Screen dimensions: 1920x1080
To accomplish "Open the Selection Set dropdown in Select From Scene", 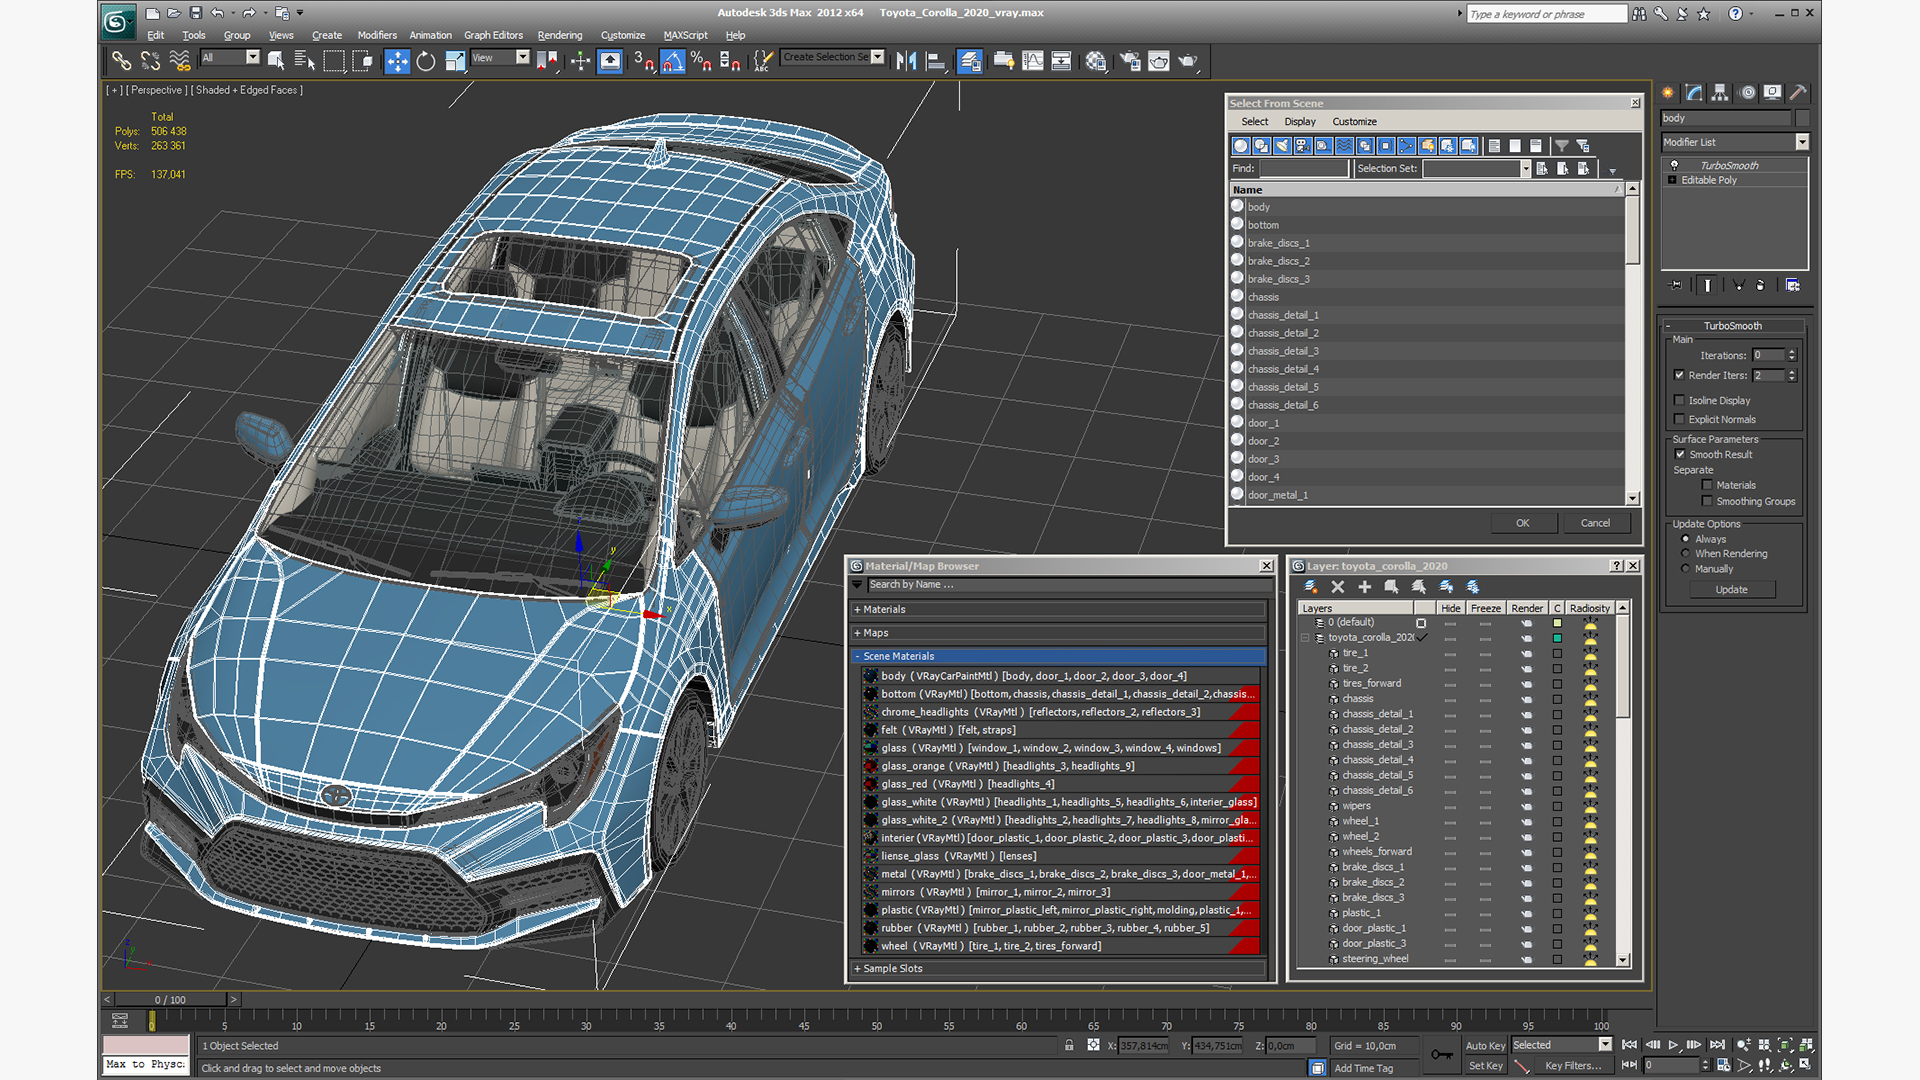I will 1526,169.
